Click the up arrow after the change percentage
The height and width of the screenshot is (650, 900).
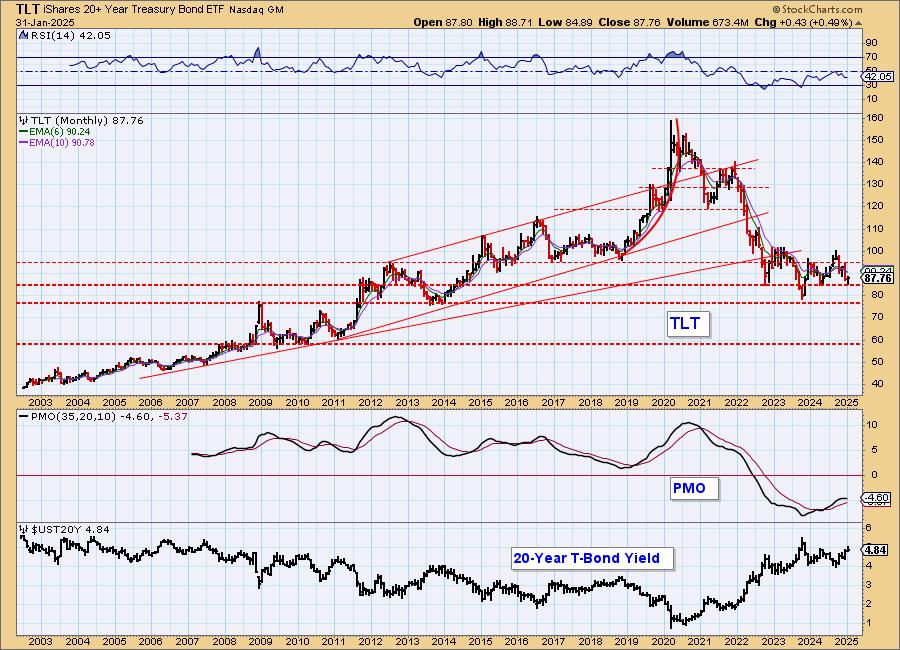click(859, 23)
